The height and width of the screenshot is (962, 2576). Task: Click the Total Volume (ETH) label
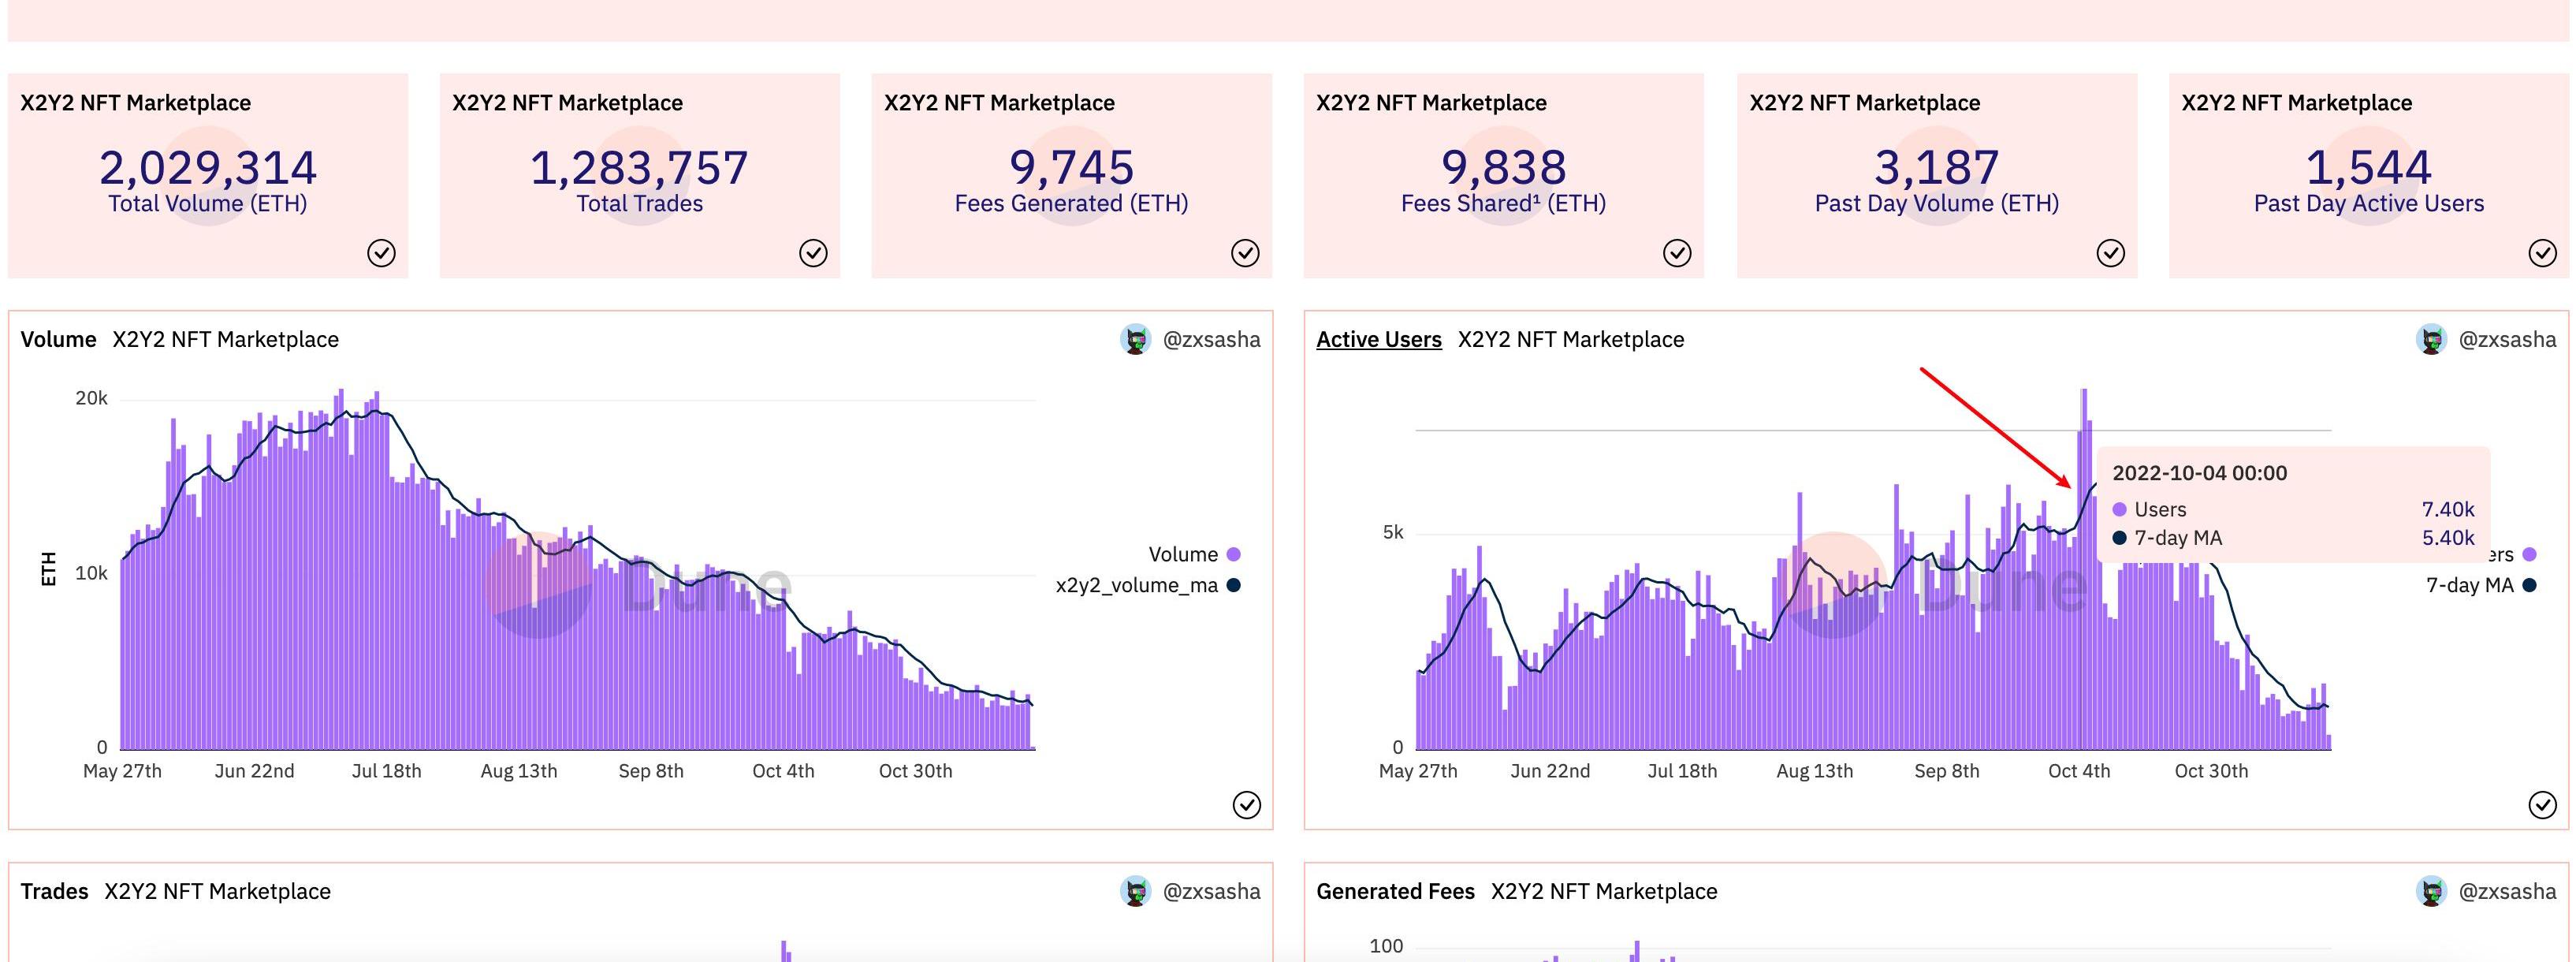point(208,204)
